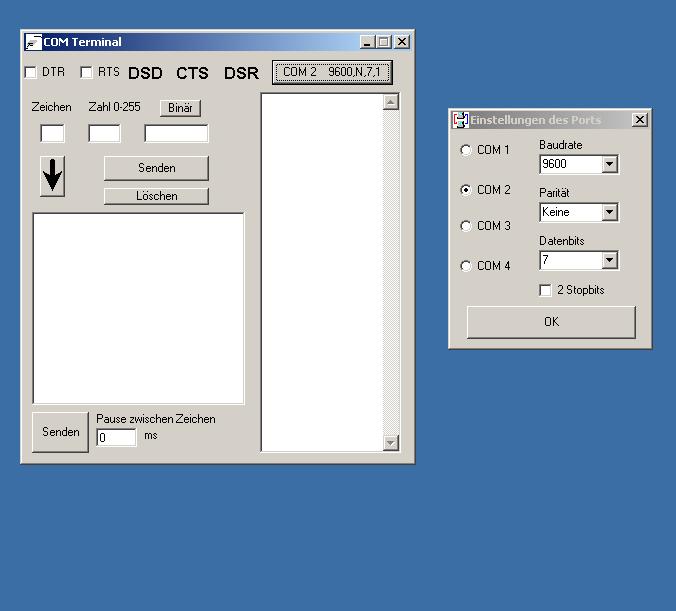Click the receive area scrollbar track
This screenshot has height=611, width=676.
coord(391,273)
